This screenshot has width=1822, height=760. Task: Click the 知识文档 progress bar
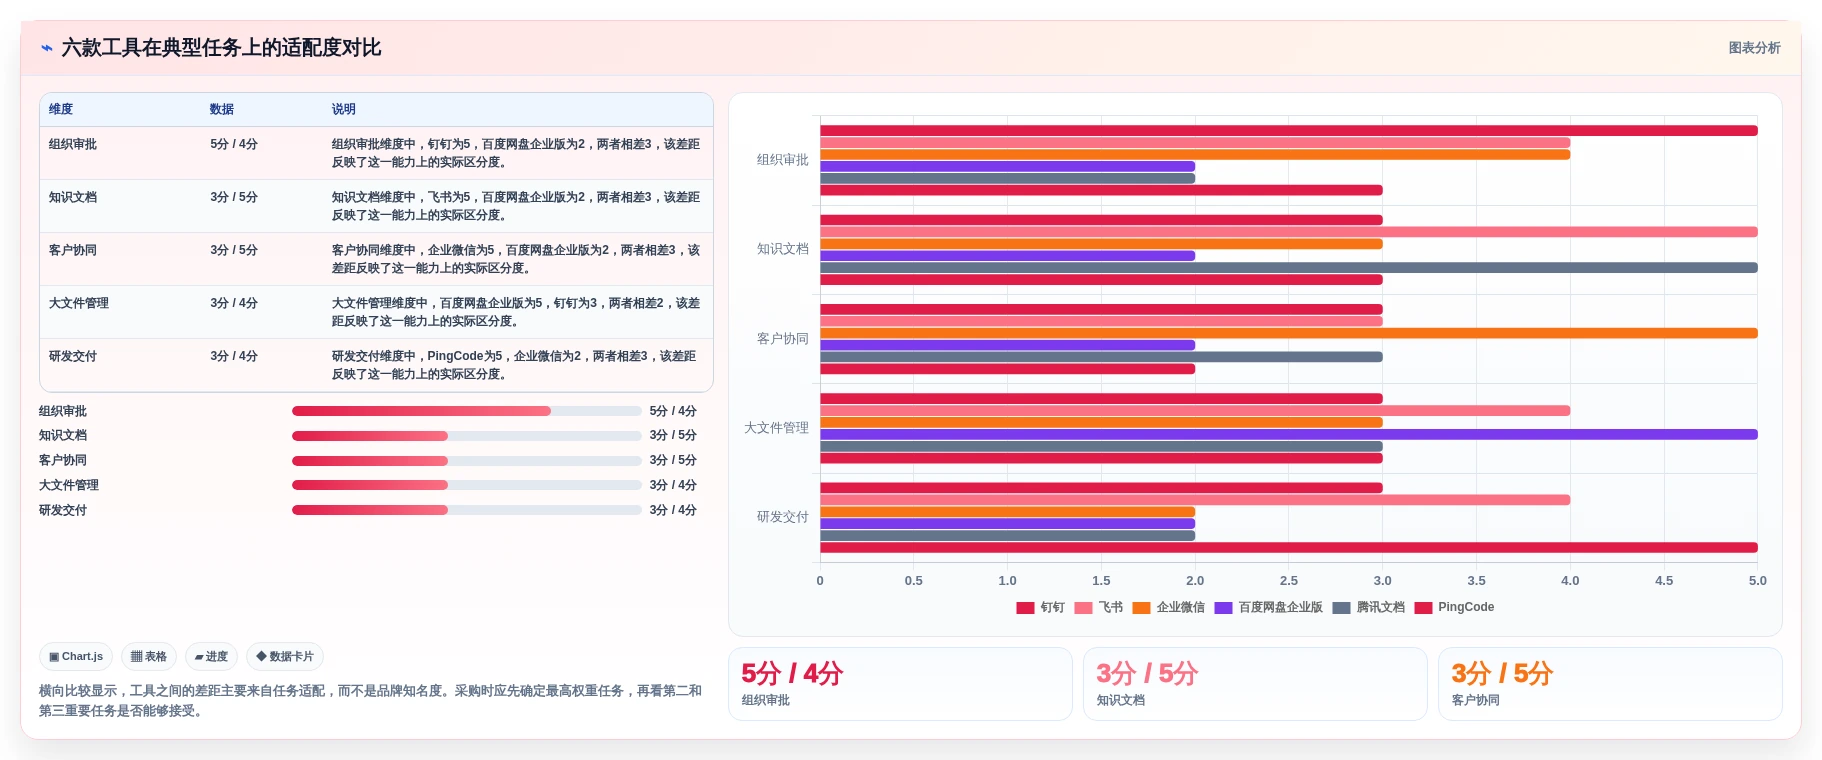[466, 436]
